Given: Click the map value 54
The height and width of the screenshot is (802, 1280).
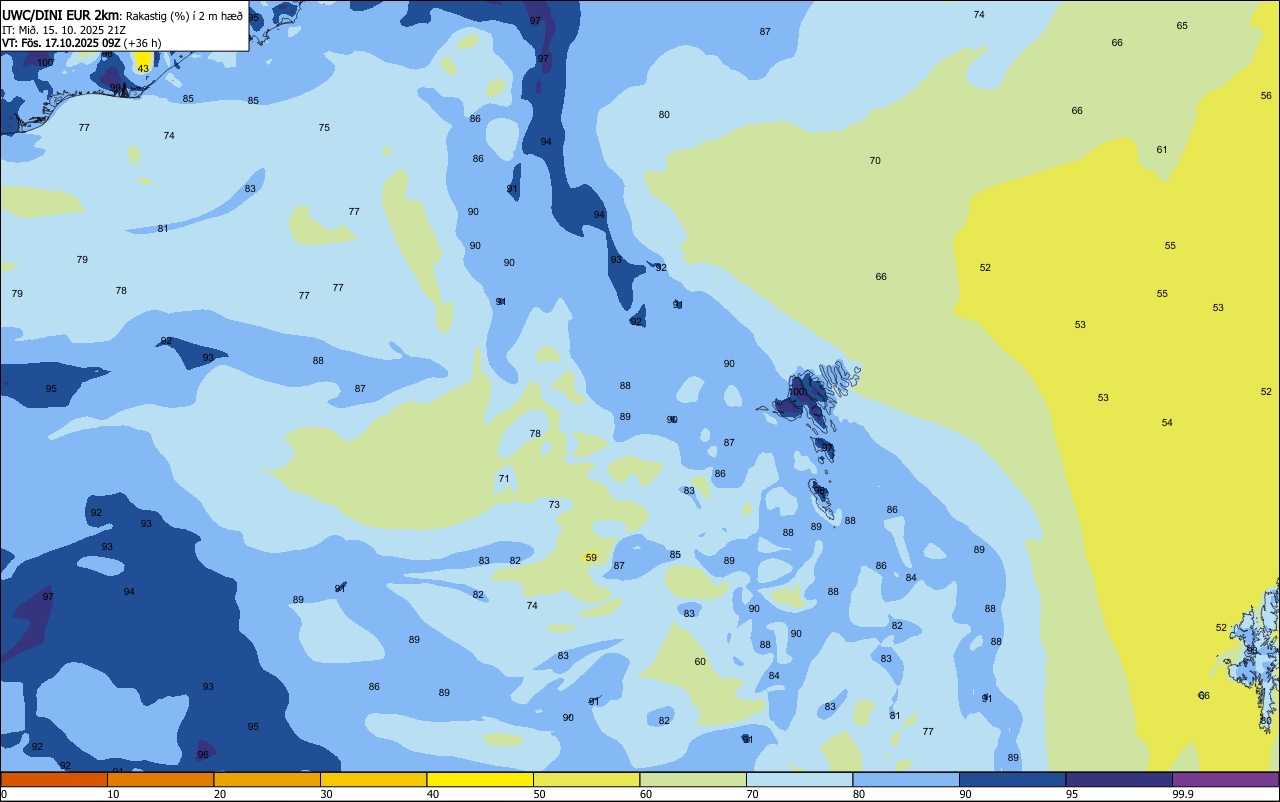Looking at the screenshot, I should [1167, 423].
